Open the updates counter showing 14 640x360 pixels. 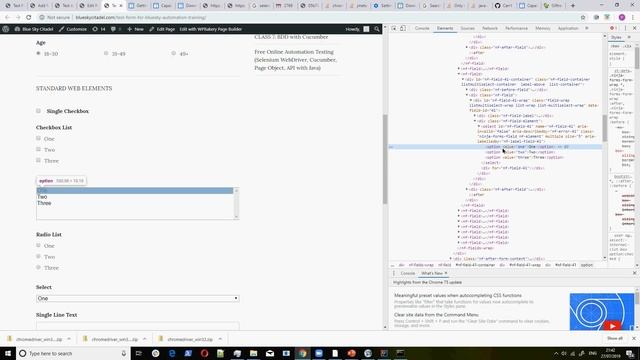point(99,29)
